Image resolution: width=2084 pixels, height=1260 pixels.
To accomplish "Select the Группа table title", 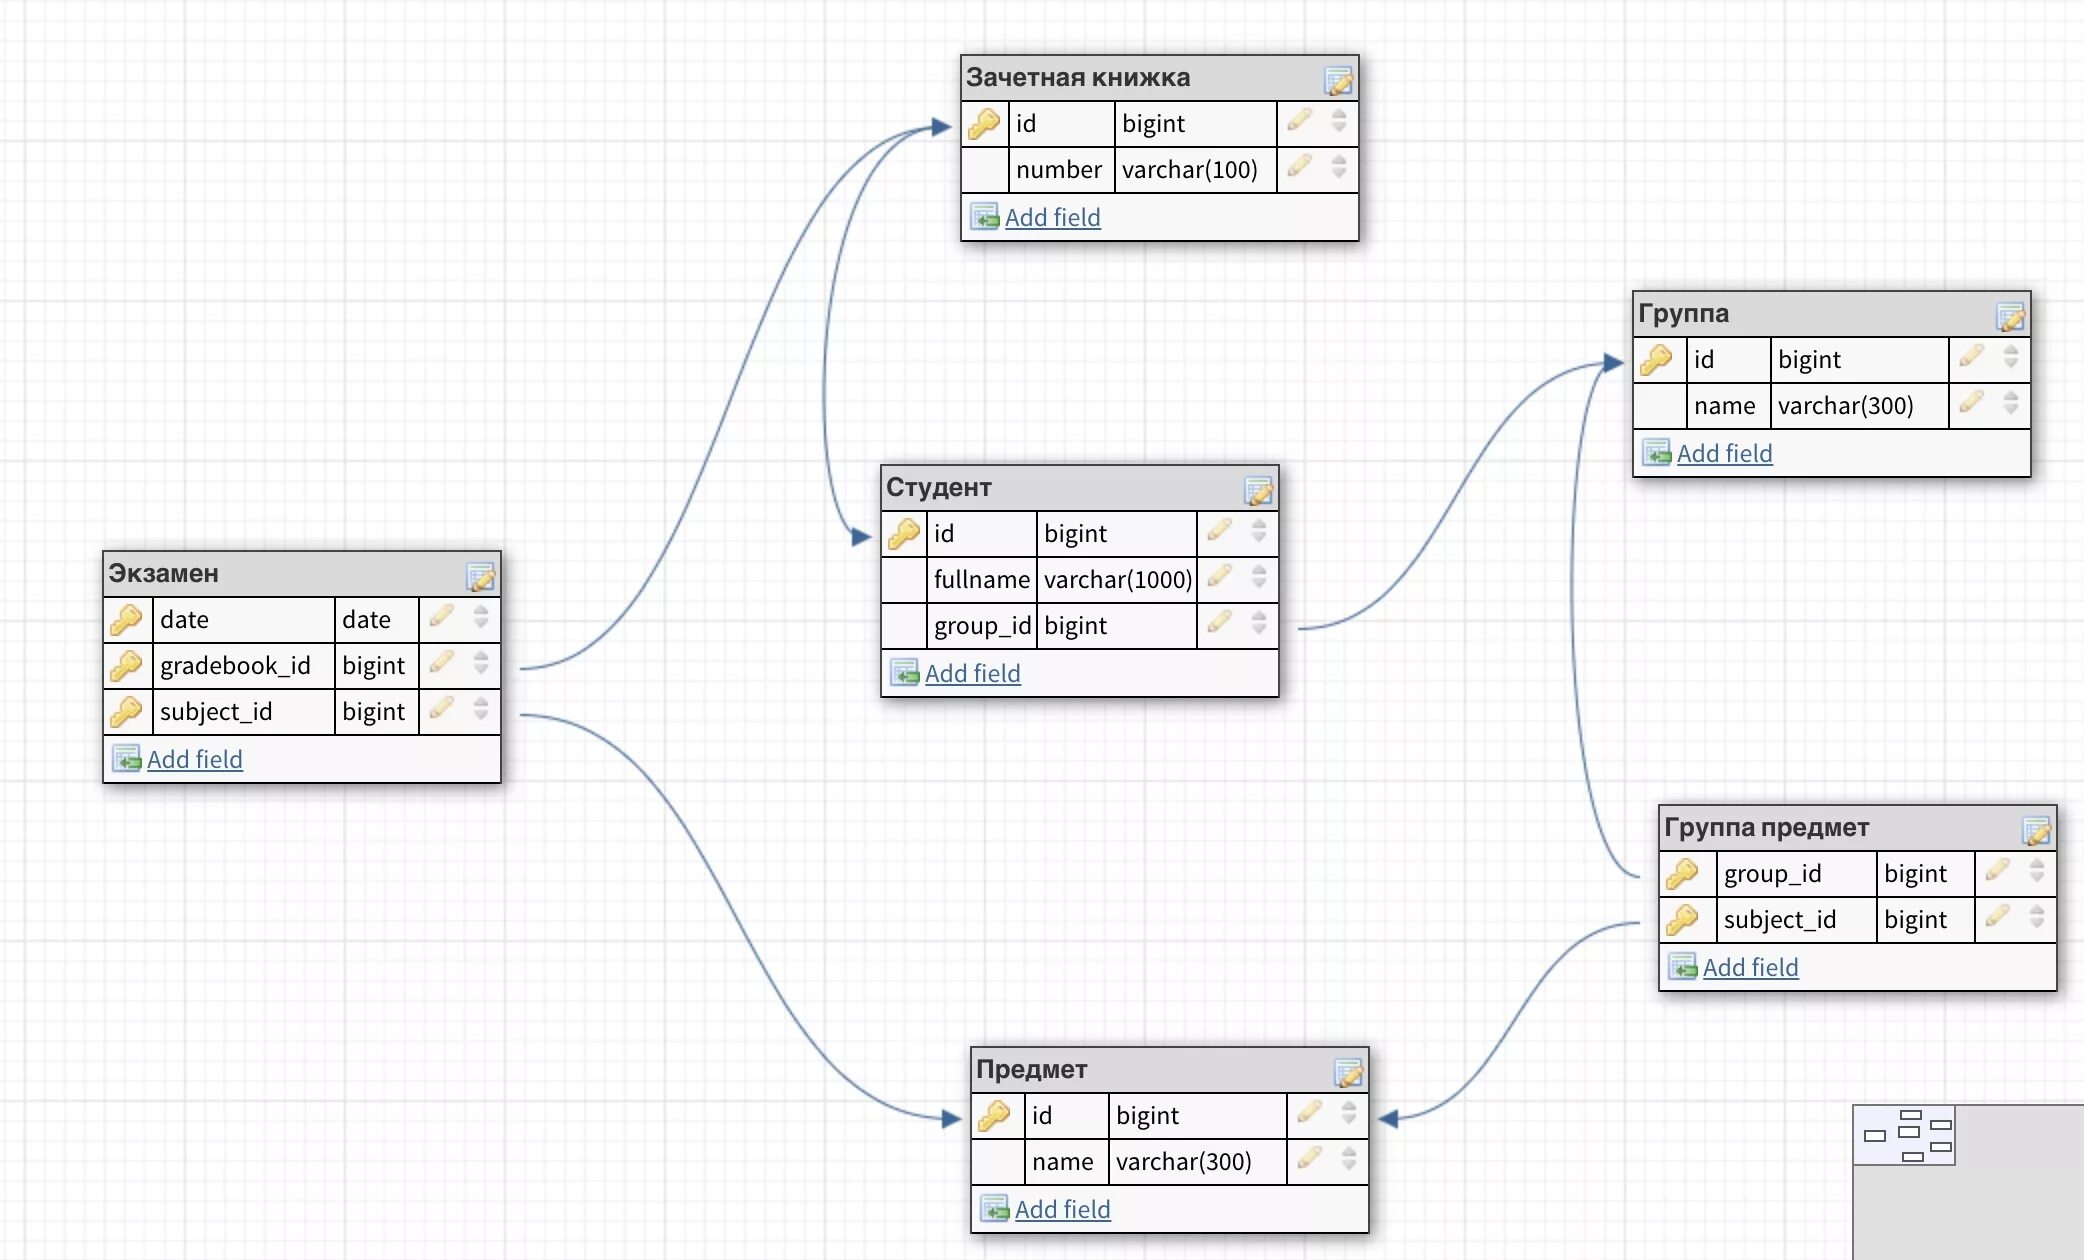I will (1683, 313).
